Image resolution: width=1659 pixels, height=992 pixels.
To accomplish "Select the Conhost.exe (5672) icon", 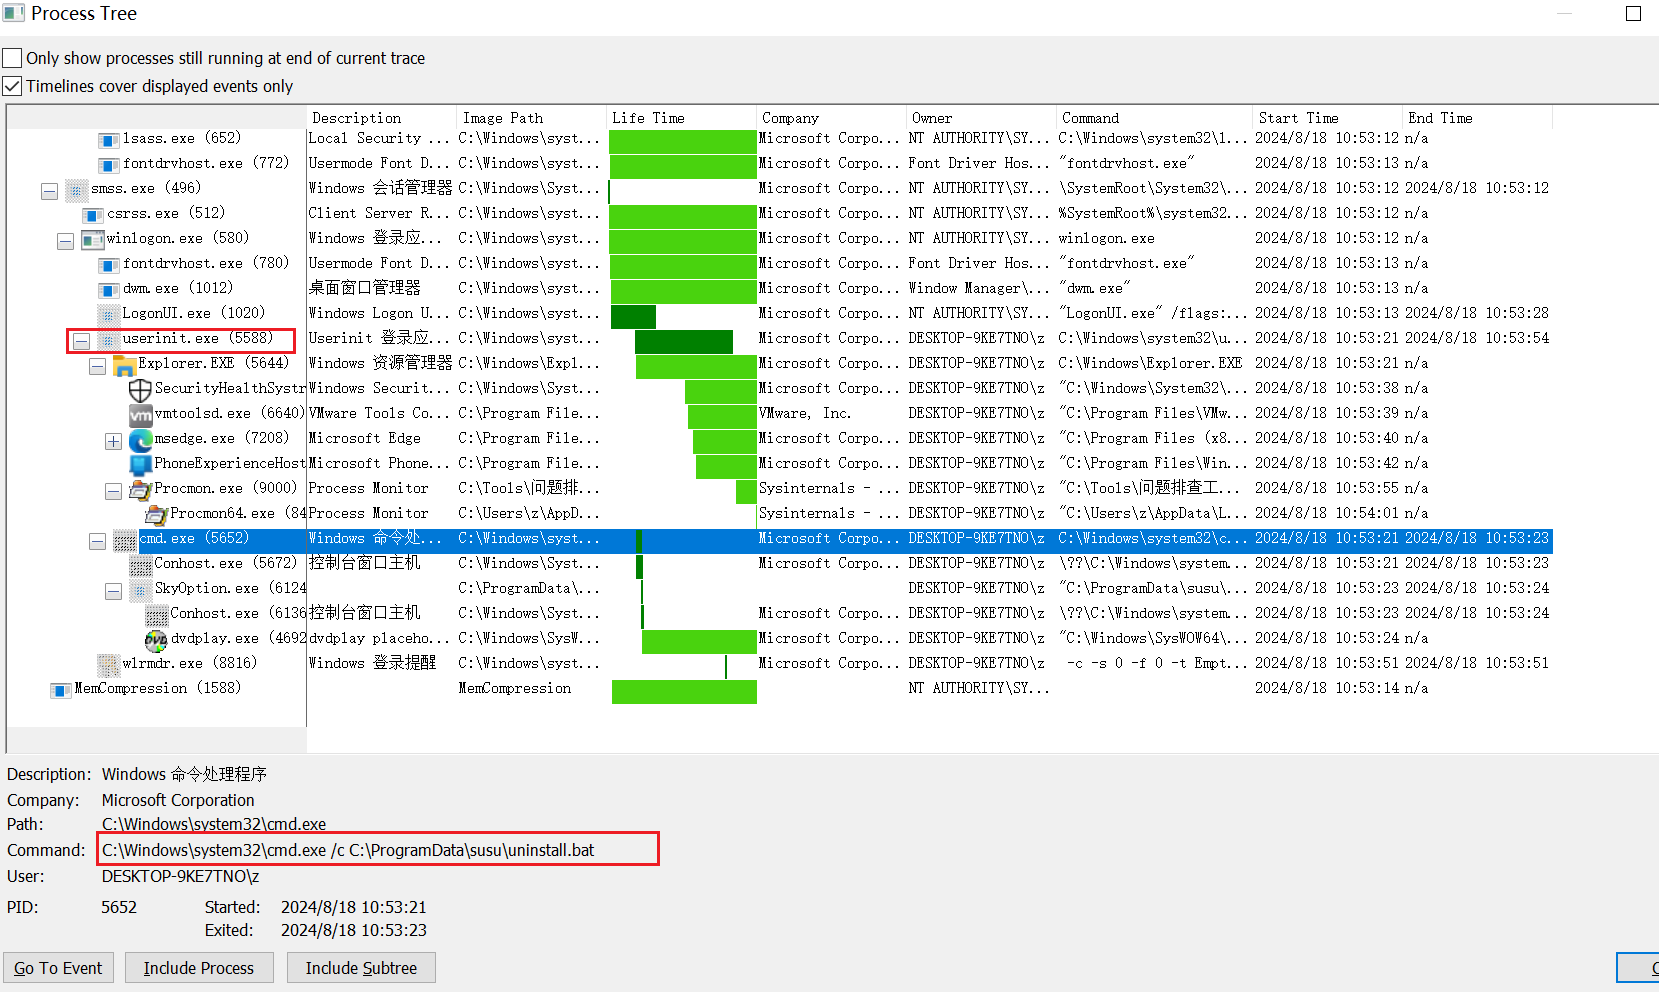I will click(141, 564).
